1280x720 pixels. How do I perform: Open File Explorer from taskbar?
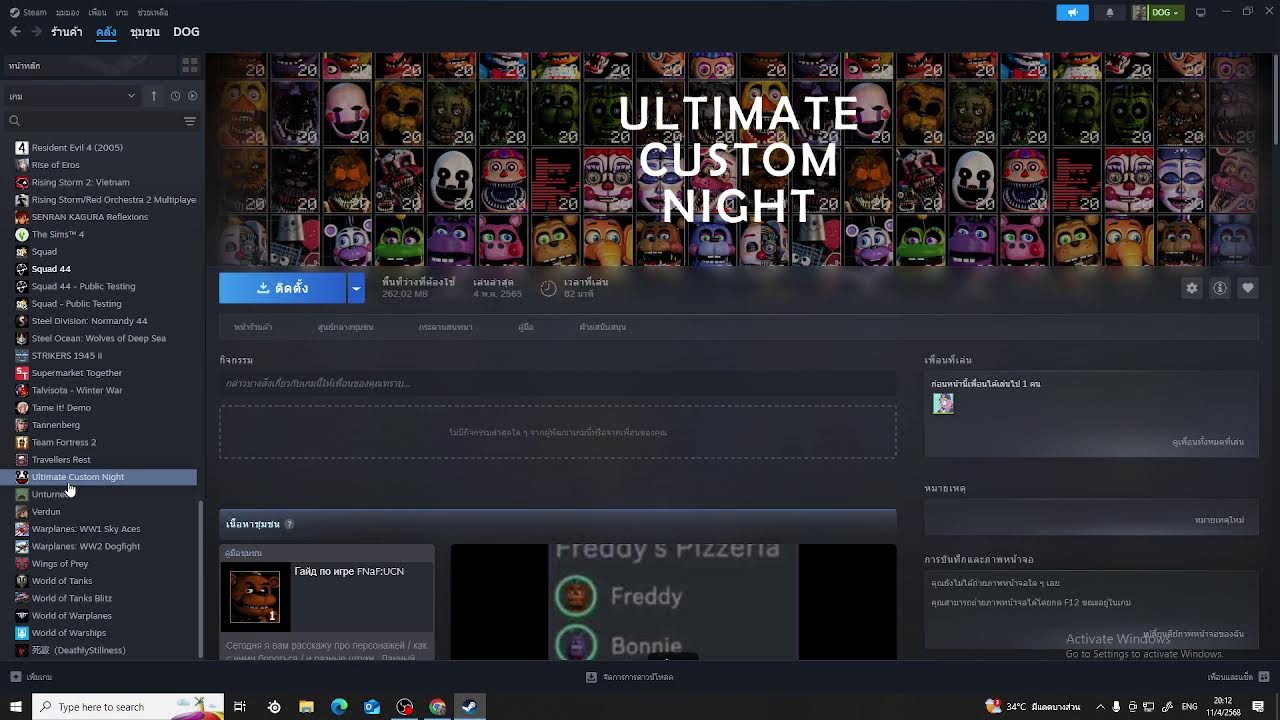(307, 707)
